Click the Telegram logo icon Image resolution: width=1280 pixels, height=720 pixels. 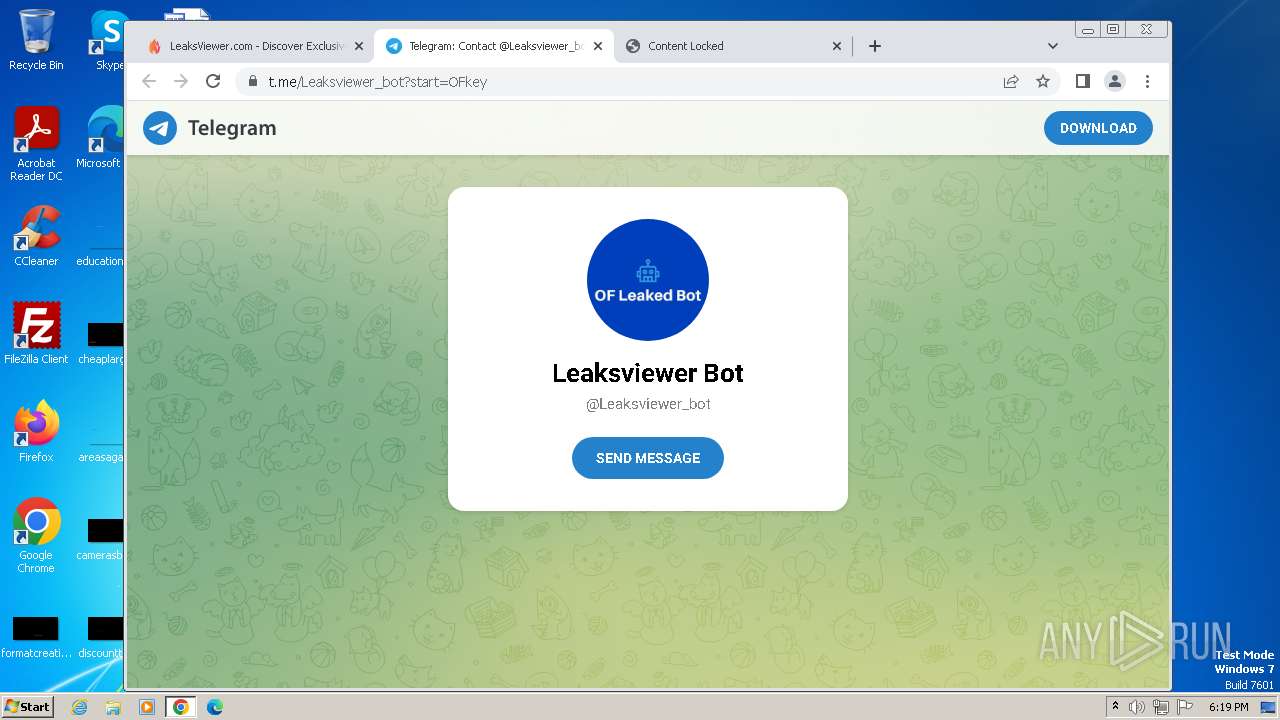tap(160, 128)
